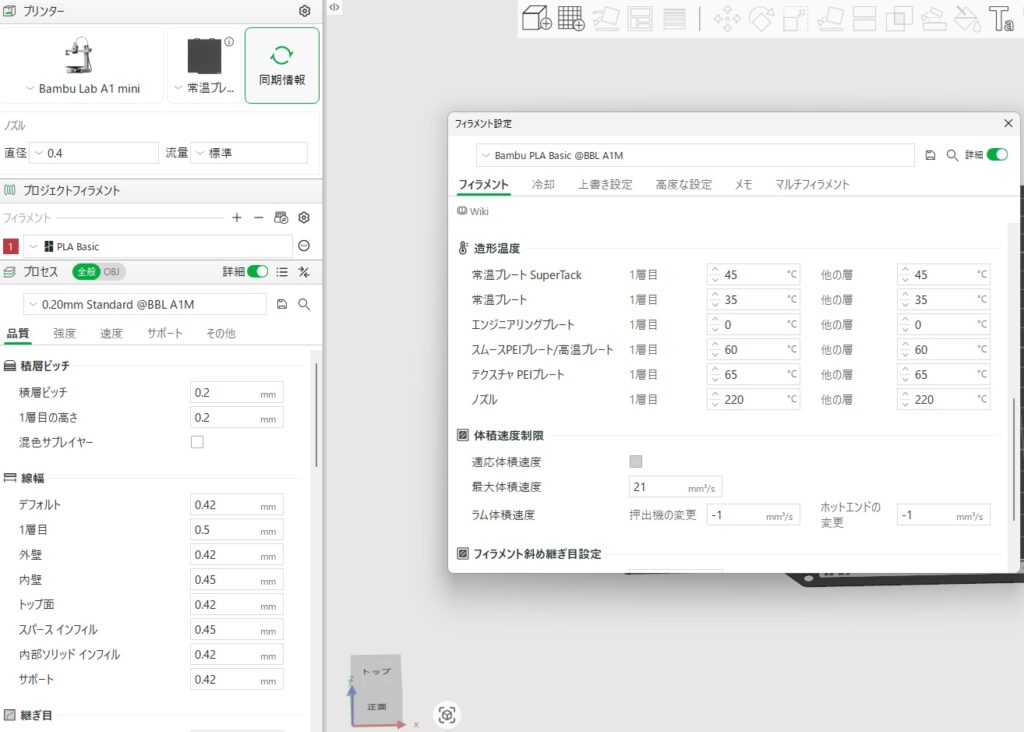Click Add plate grid toolbar icon
This screenshot has height=732, width=1024.
(x=571, y=18)
